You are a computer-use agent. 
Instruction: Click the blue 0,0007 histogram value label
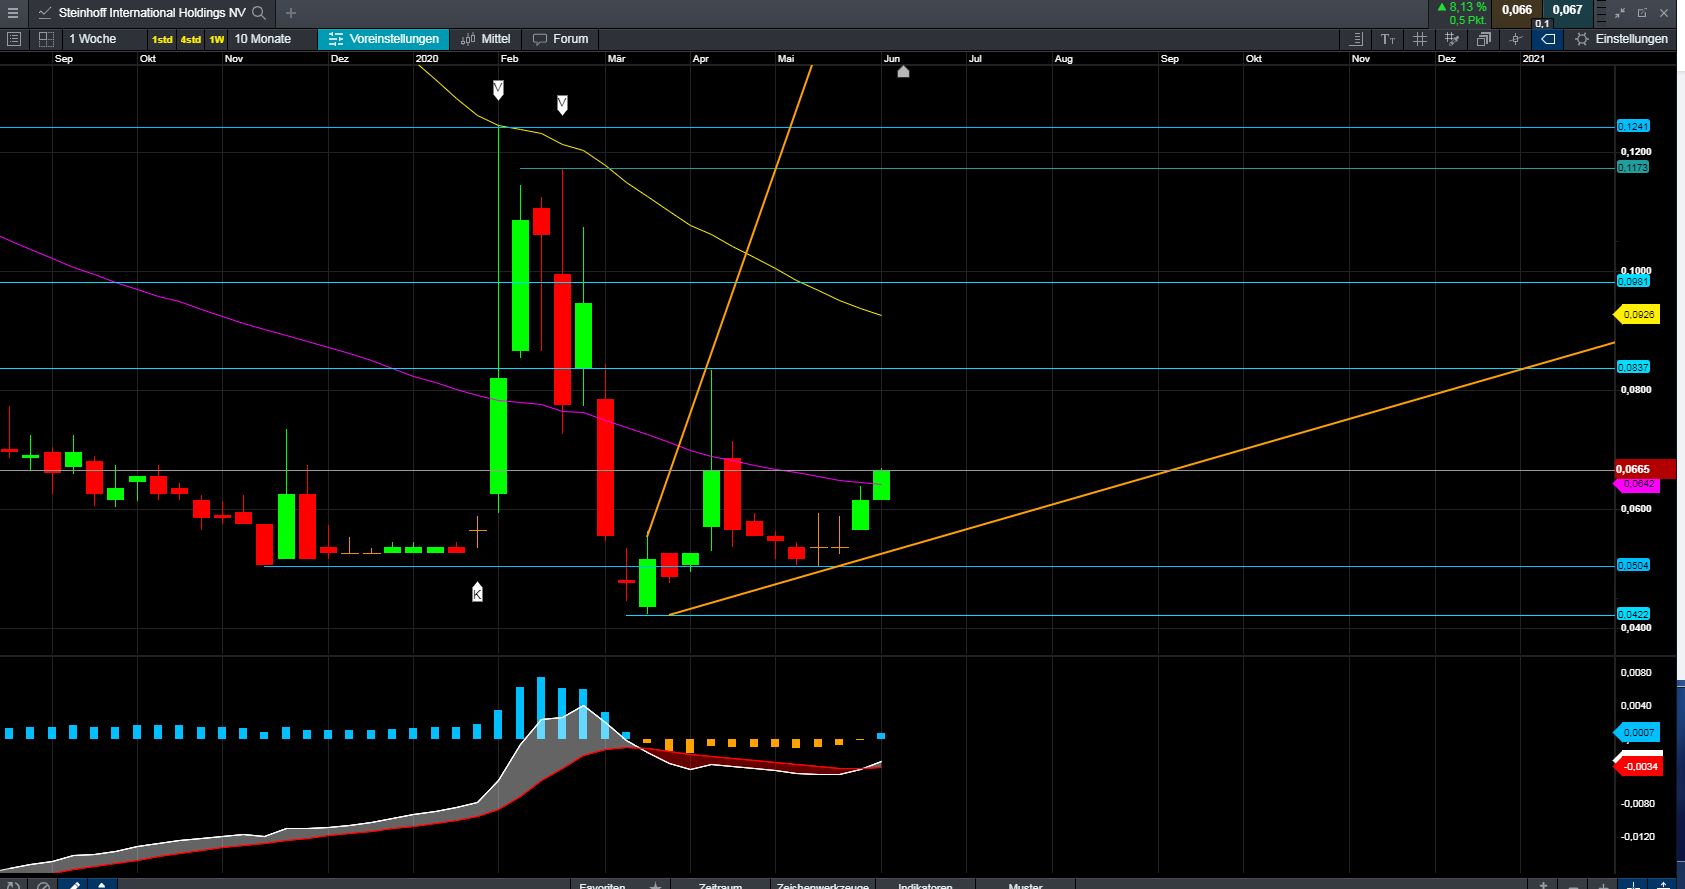tap(1637, 733)
